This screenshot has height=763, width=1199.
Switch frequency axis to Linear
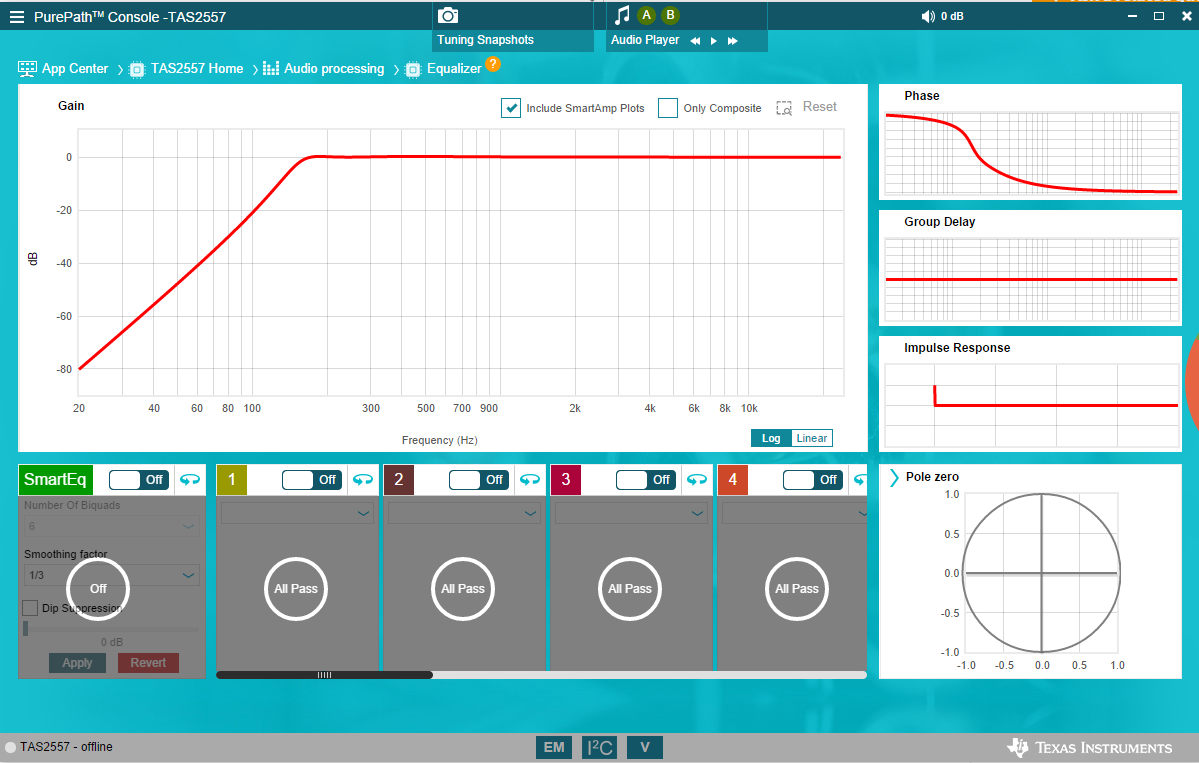click(x=811, y=438)
